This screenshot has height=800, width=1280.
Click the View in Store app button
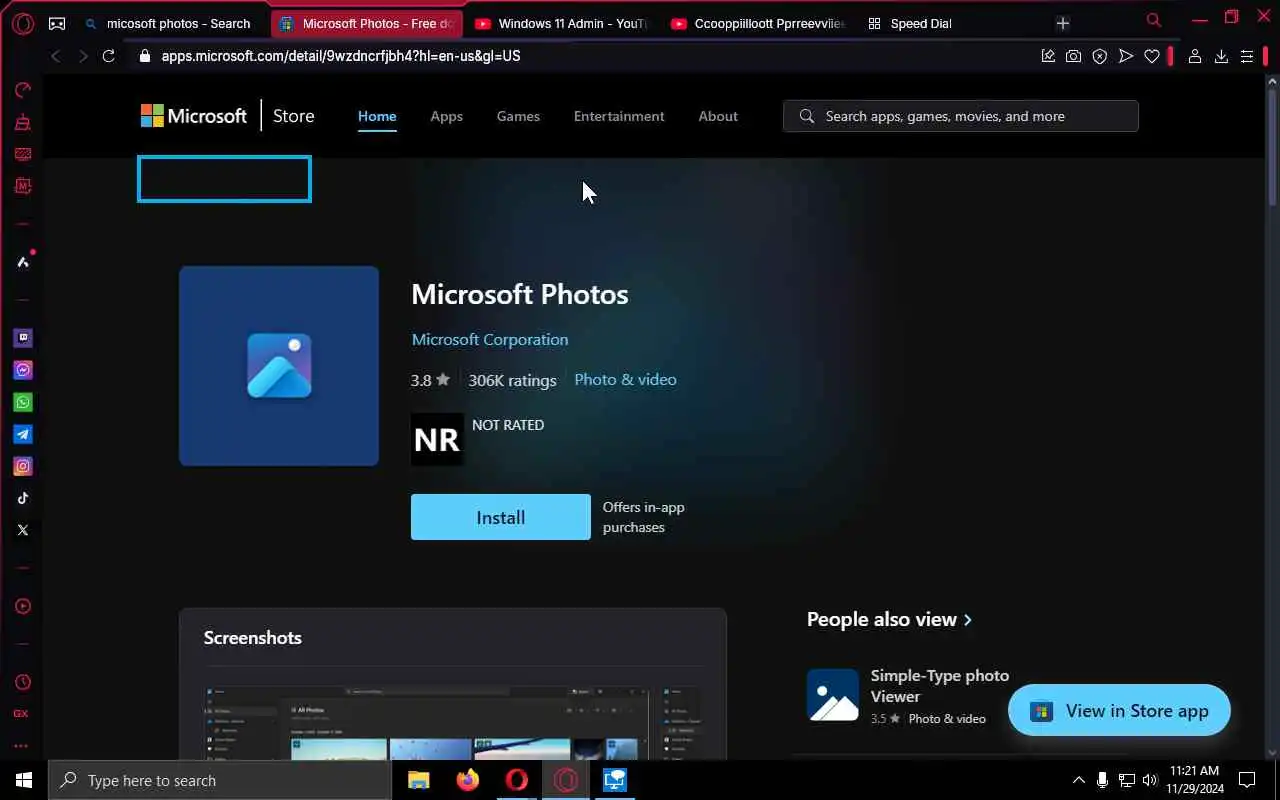pyautogui.click(x=1119, y=711)
